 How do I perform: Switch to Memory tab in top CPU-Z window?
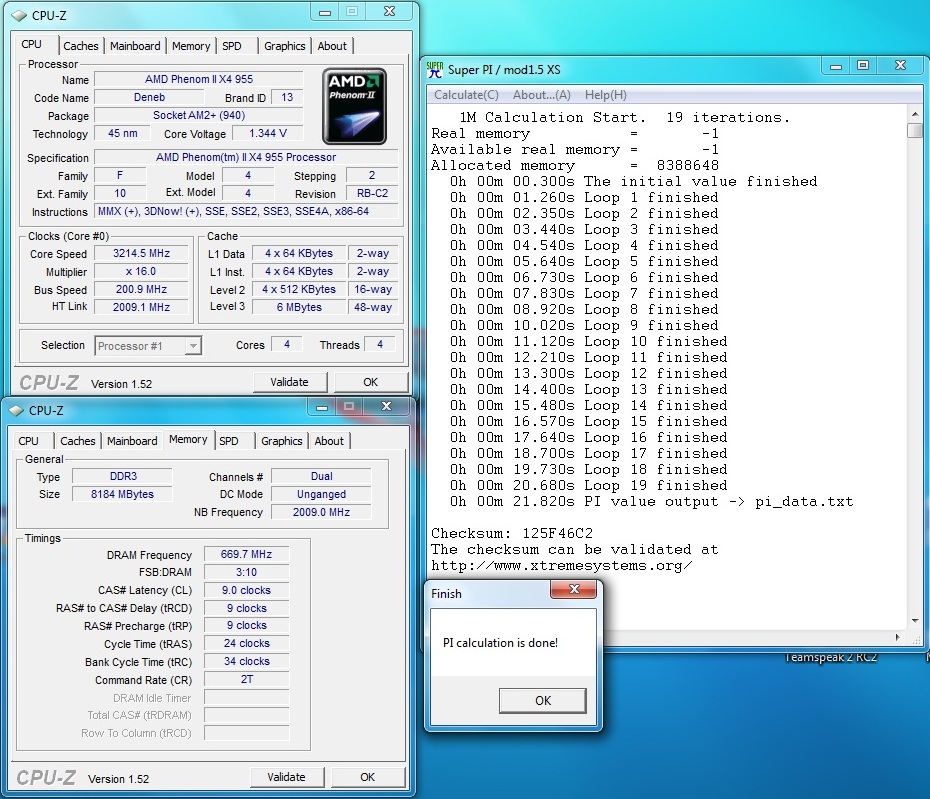[x=191, y=46]
